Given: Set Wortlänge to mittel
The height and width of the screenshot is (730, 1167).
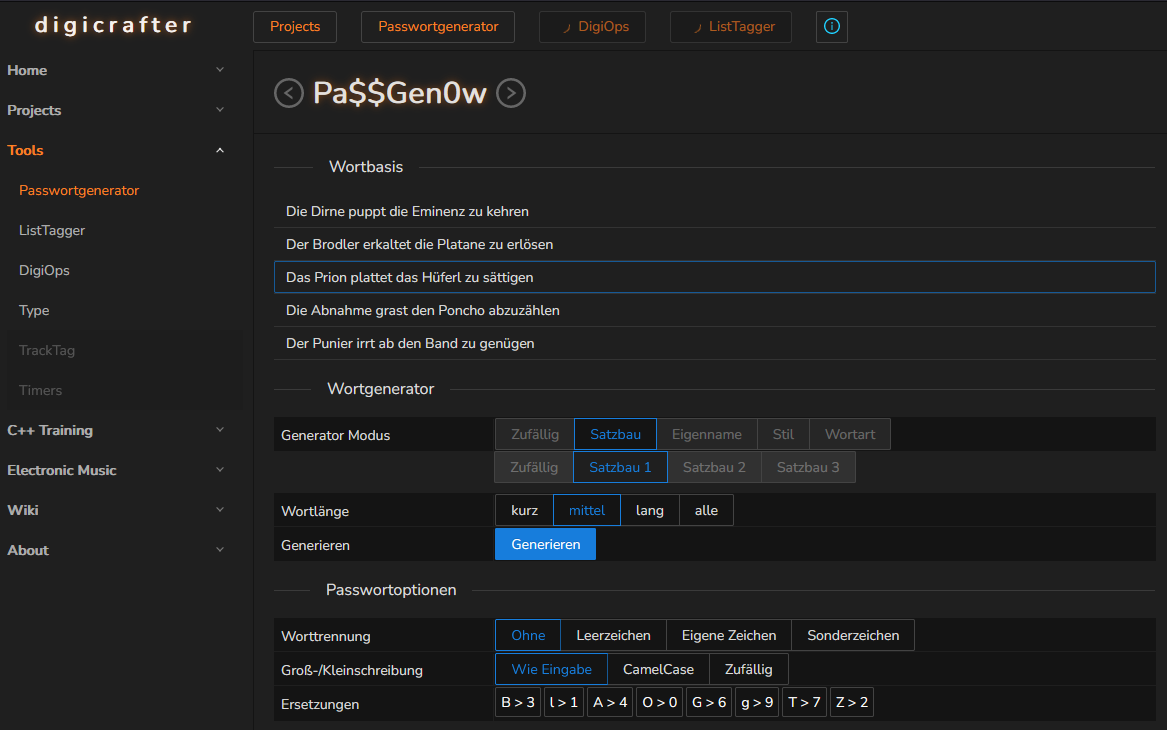Looking at the screenshot, I should pos(586,510).
